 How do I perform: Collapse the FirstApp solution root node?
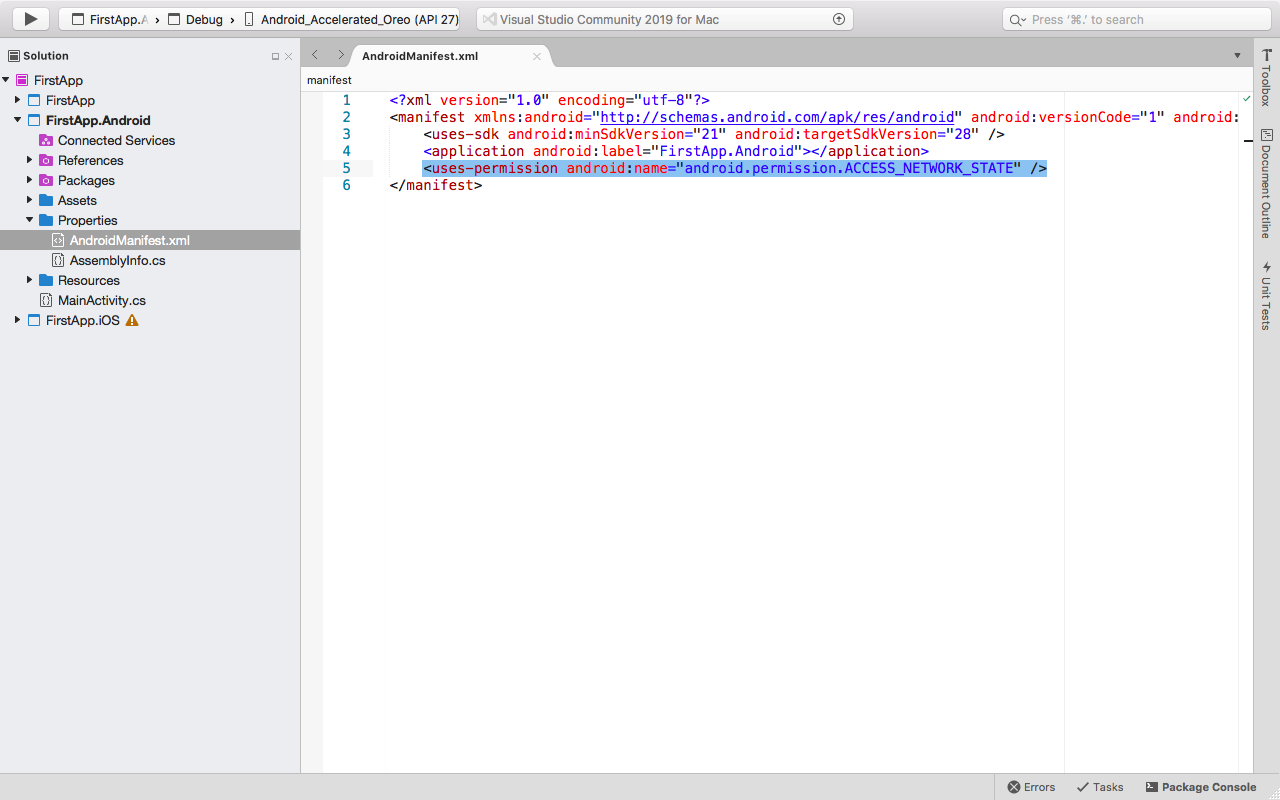point(6,80)
